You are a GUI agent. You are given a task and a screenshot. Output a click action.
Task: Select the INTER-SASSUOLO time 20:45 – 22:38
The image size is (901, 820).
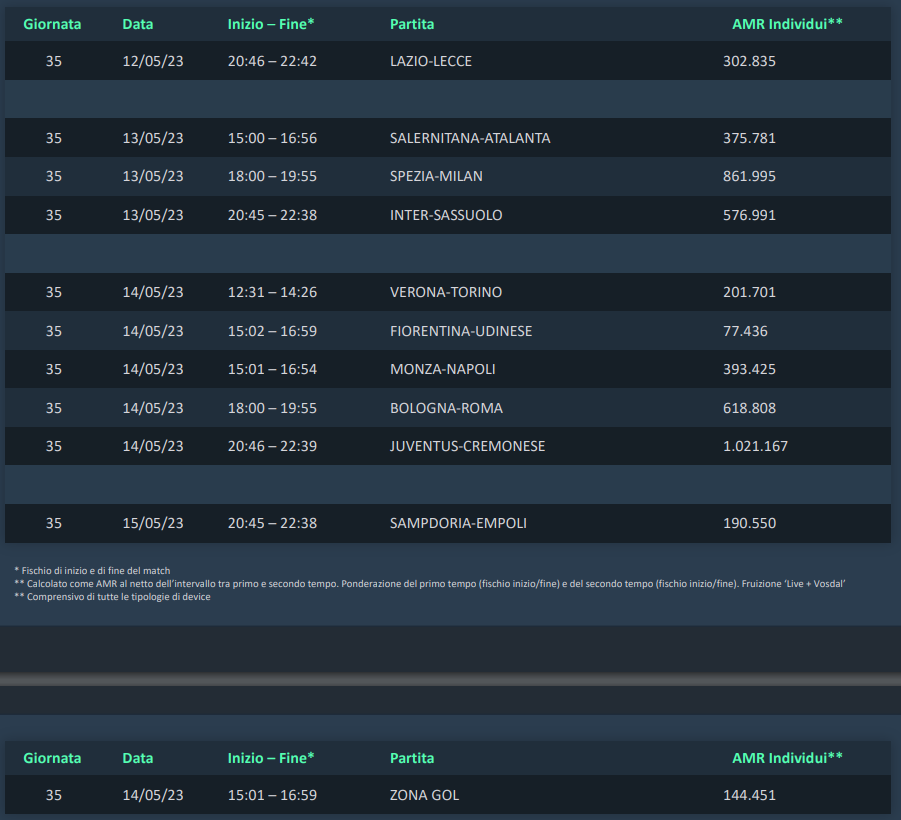coord(272,215)
